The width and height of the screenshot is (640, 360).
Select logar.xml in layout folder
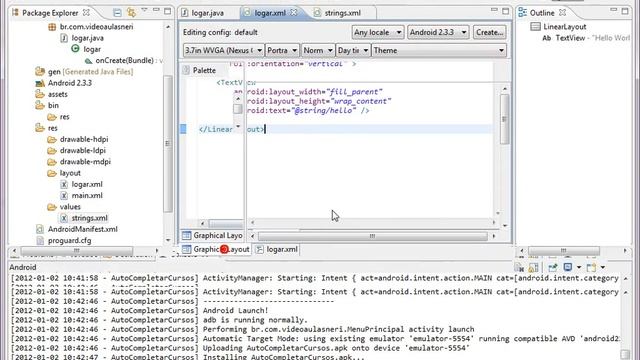(87, 184)
